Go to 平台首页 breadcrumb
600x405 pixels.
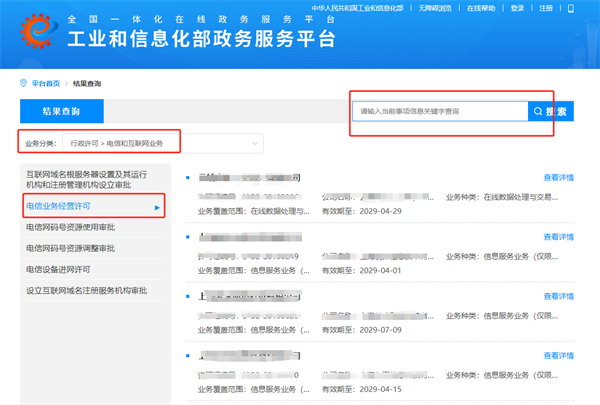46,83
